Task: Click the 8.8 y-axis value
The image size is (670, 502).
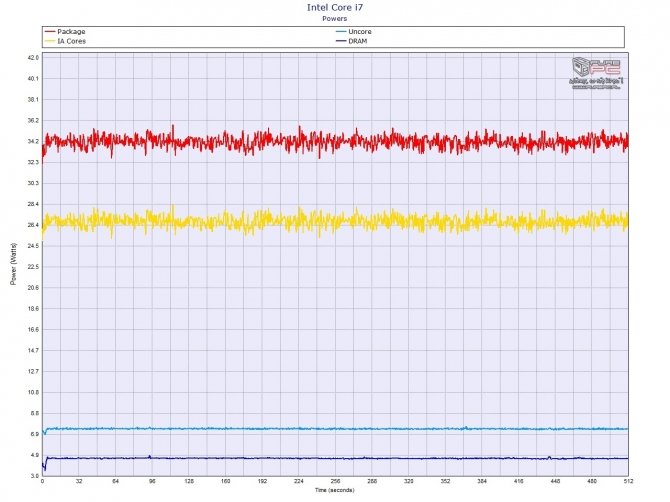Action: (33, 413)
